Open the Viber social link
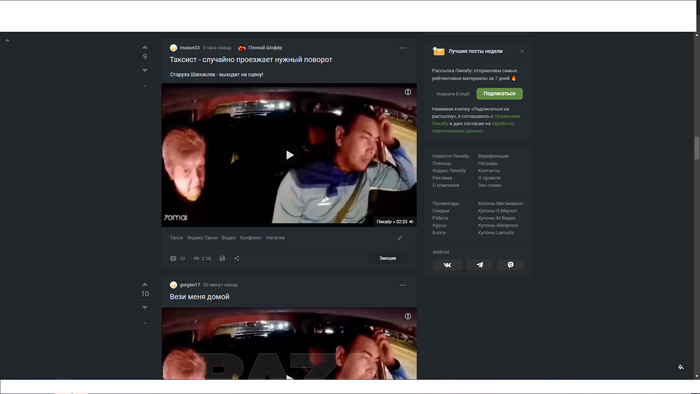Viewport: 700px width, 394px height. (x=510, y=265)
